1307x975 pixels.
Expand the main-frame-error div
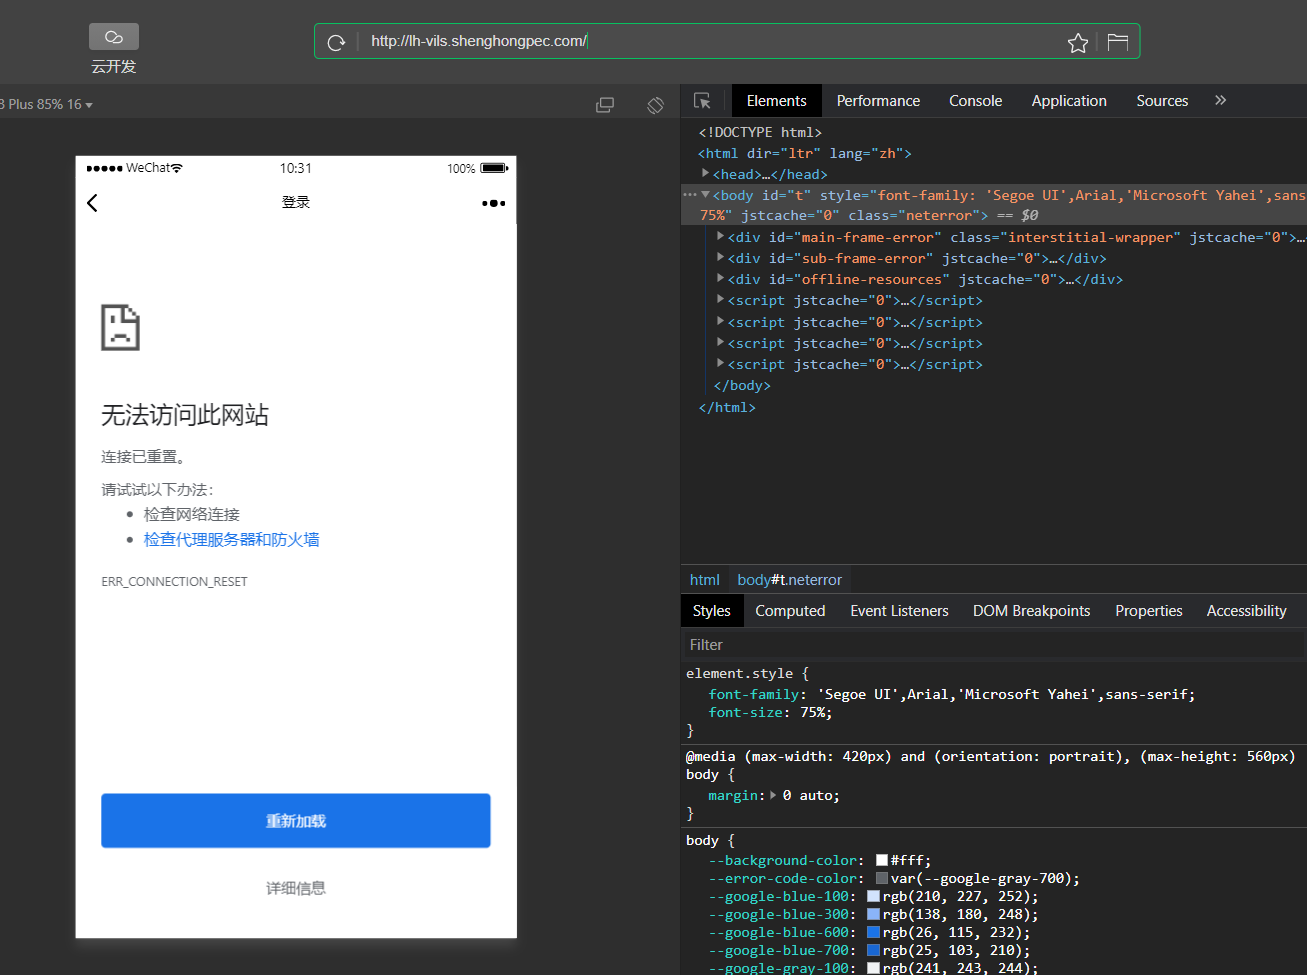pos(721,237)
